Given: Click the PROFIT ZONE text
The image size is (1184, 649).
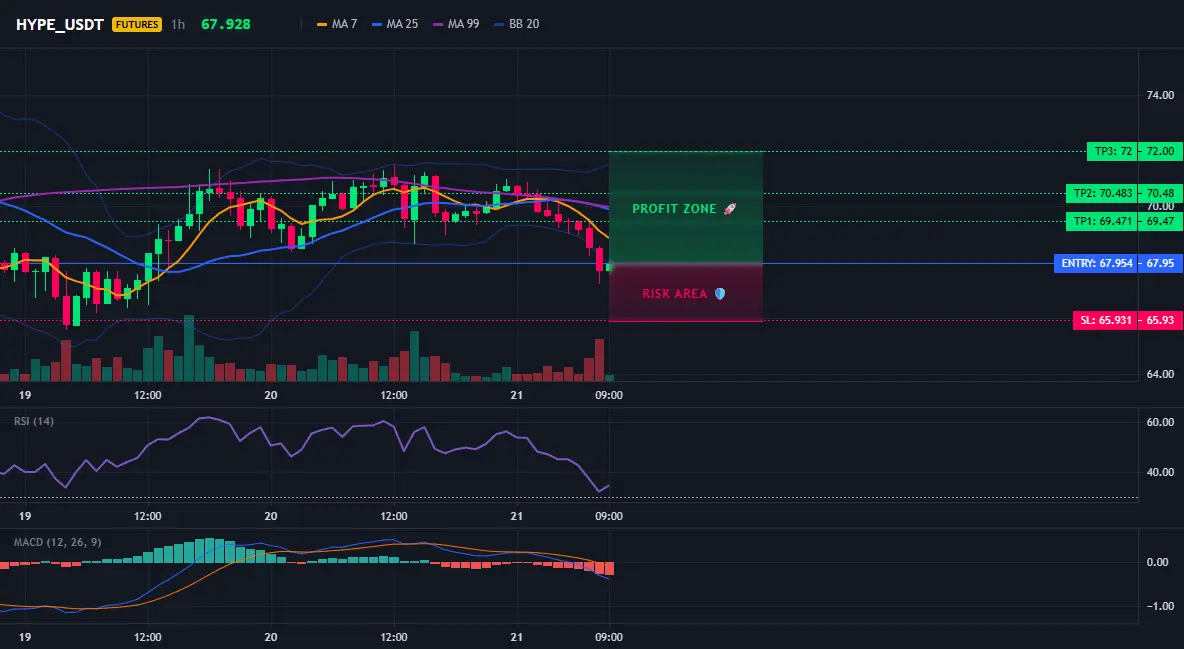Looking at the screenshot, I should (x=674, y=209).
